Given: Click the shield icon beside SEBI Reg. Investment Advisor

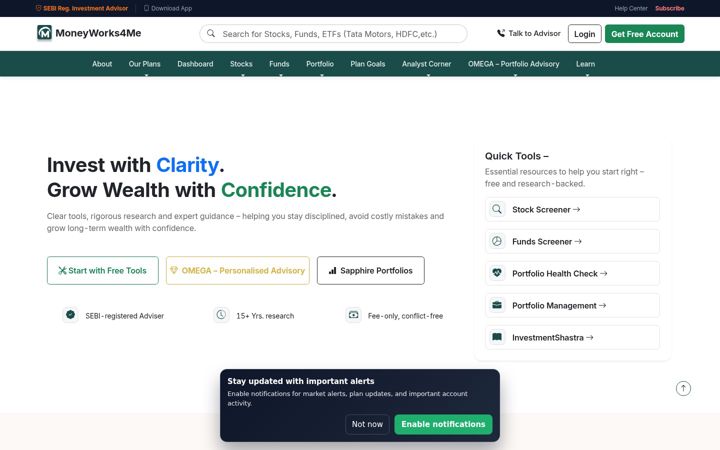Looking at the screenshot, I should 39,8.
